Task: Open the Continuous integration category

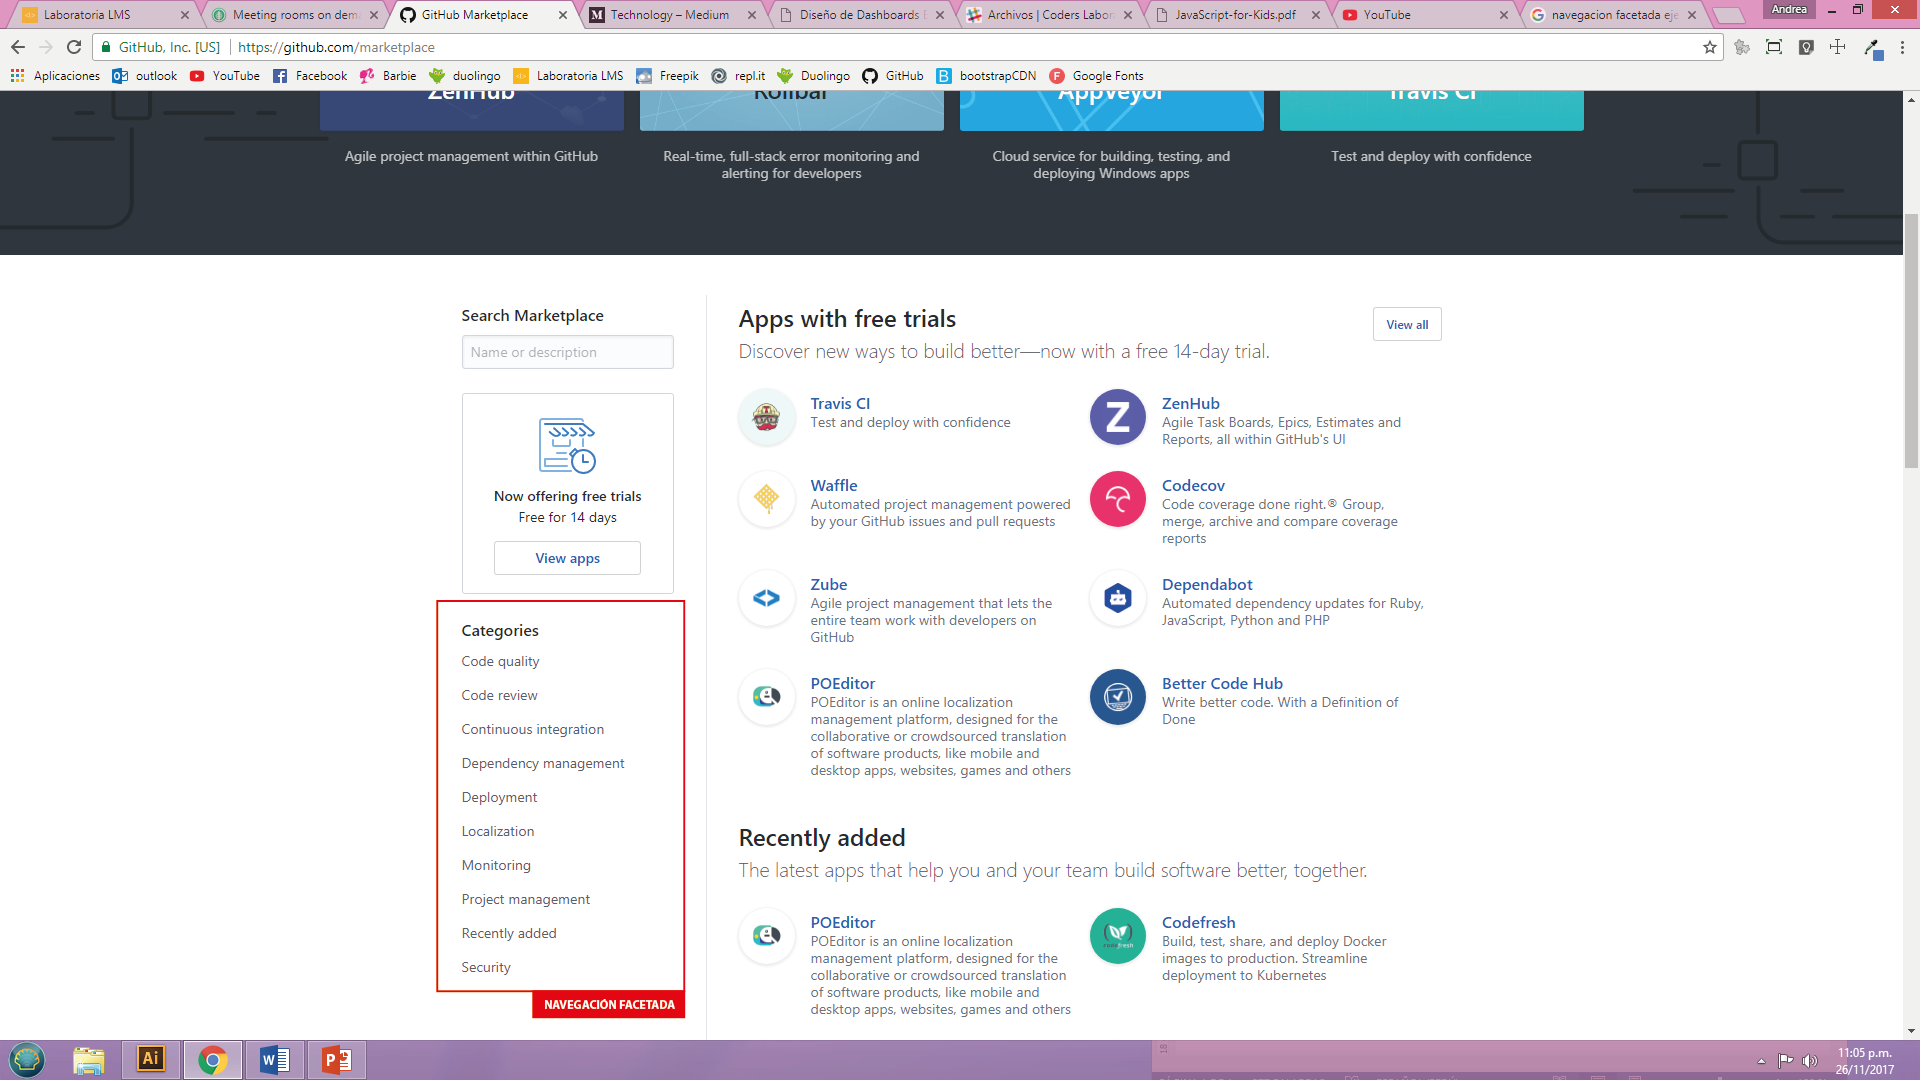Action: (532, 729)
